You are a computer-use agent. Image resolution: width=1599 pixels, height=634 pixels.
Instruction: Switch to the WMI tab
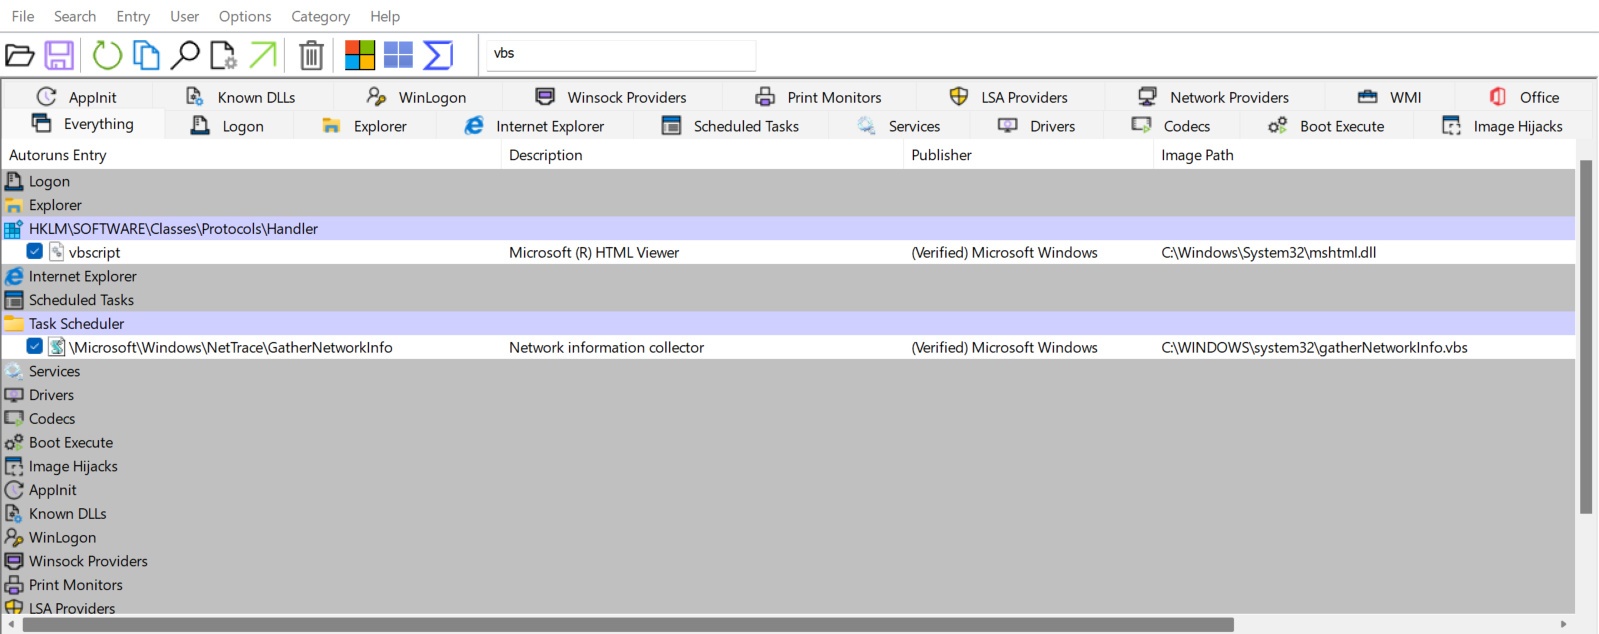pos(1389,97)
